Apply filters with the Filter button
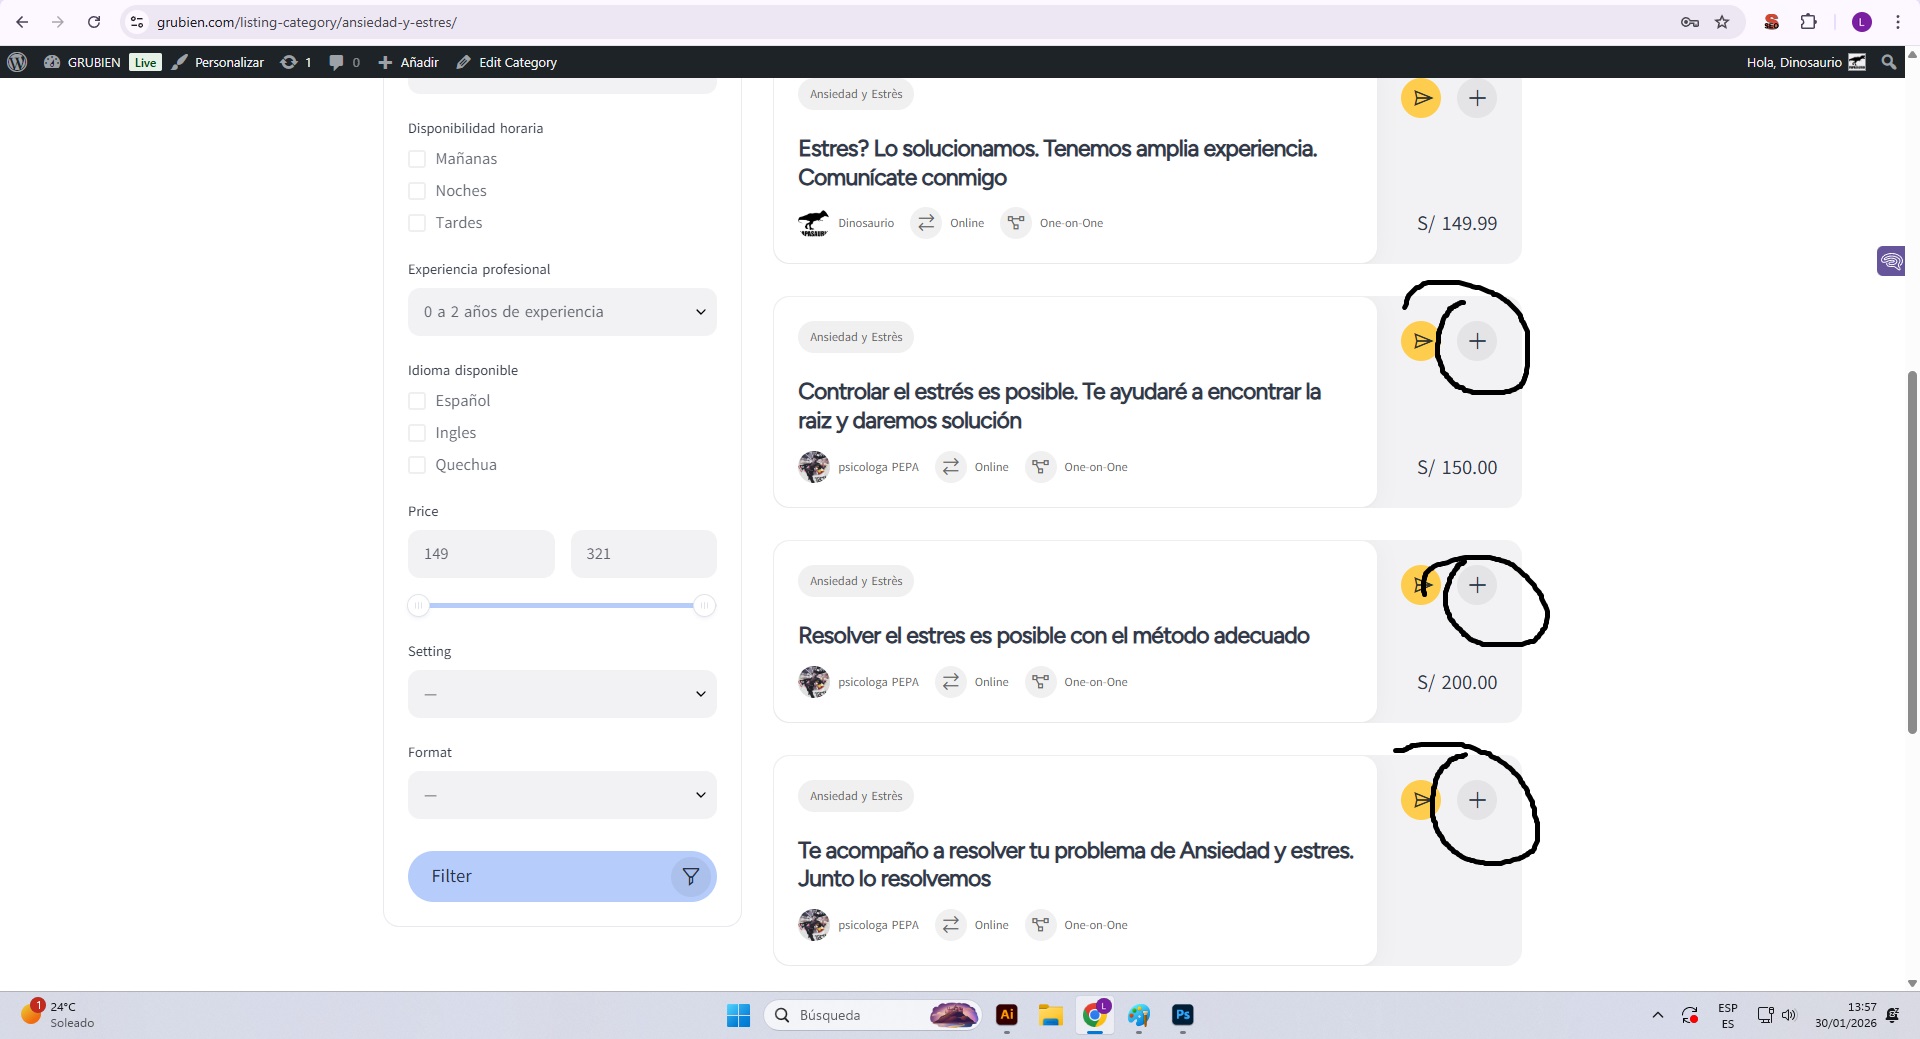The height and width of the screenshot is (1039, 1920). click(562, 876)
